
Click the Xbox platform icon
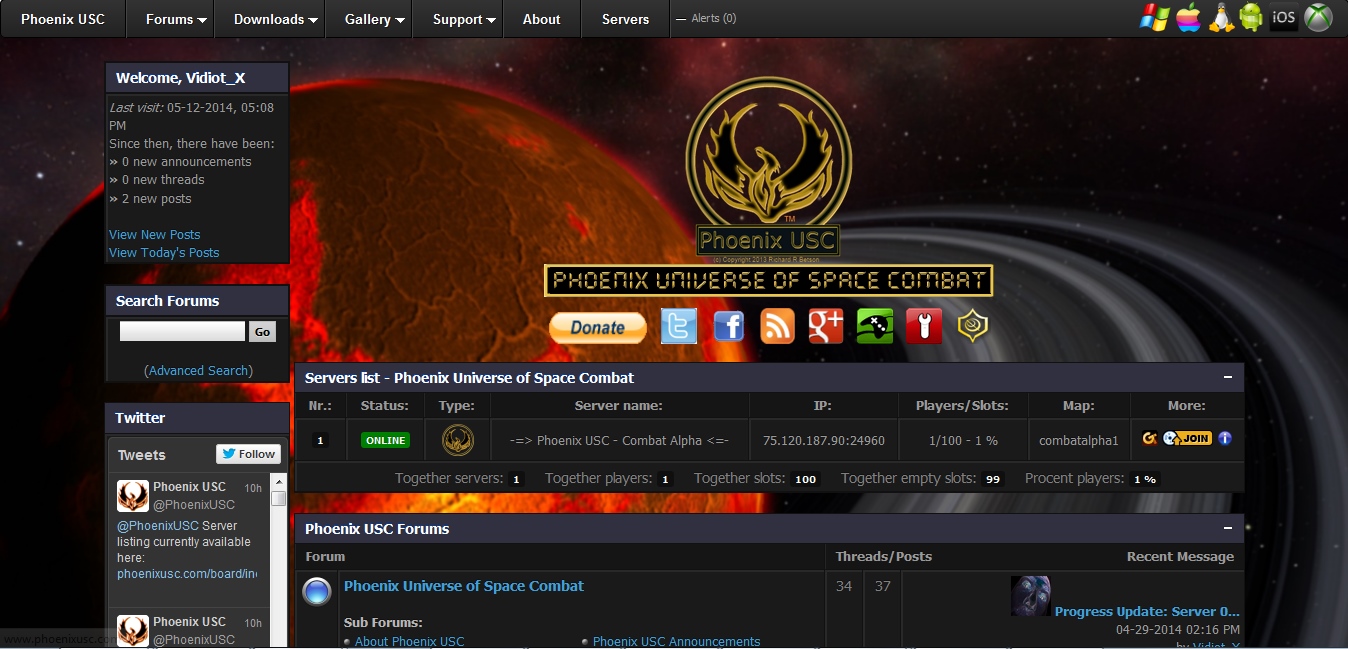coord(1318,17)
